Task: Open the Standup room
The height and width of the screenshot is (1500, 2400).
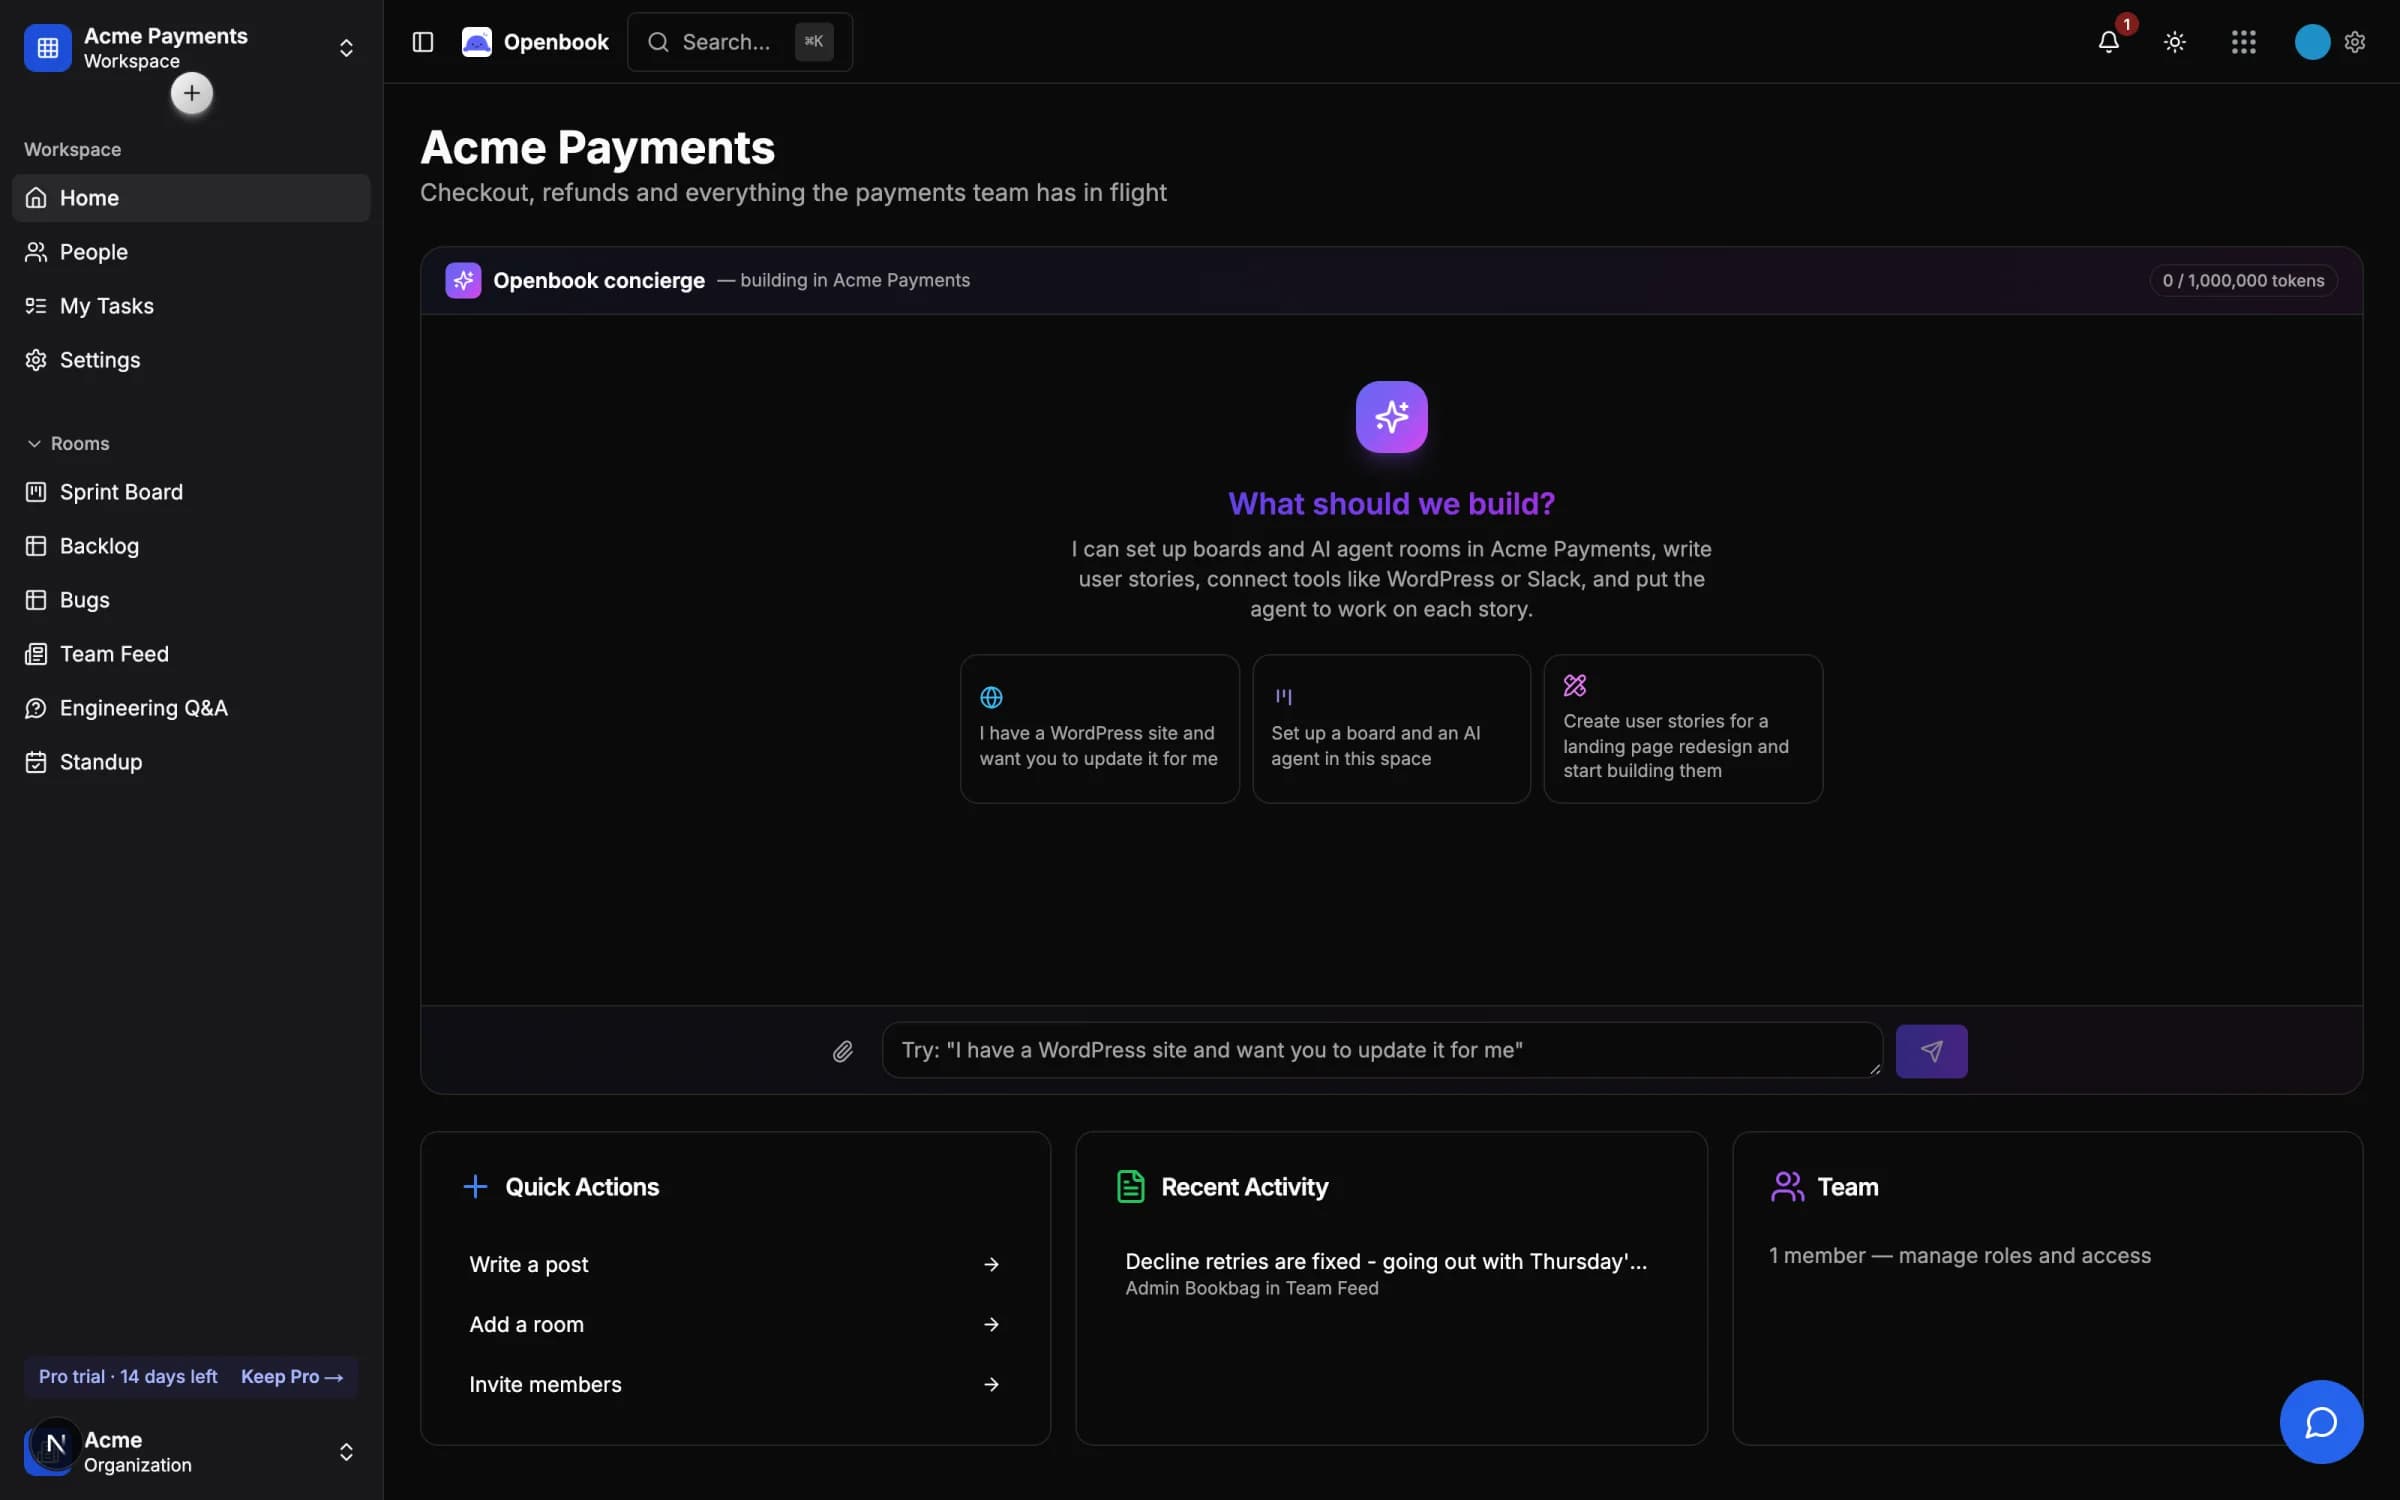Action: click(191, 762)
